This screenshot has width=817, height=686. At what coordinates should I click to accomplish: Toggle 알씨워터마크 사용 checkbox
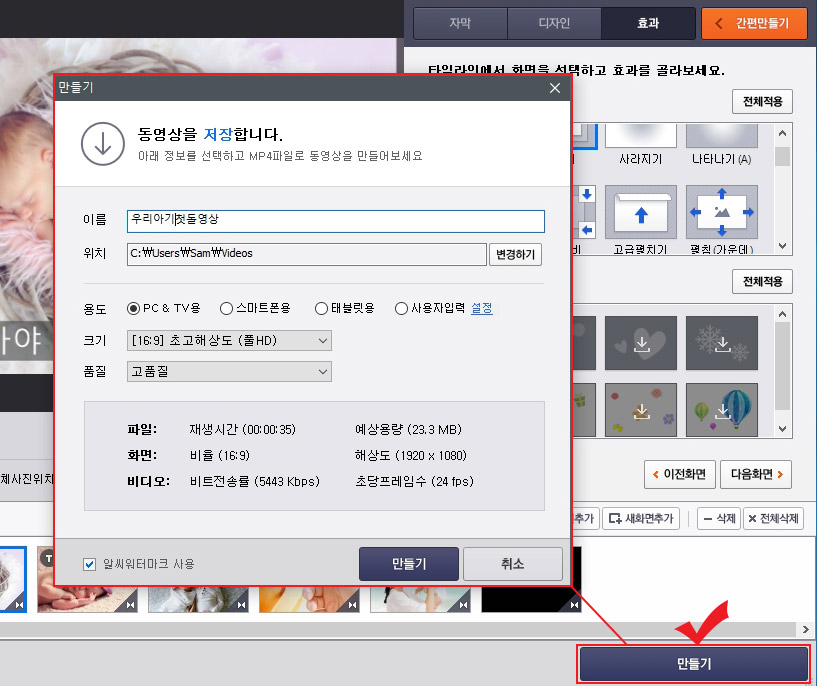(89, 564)
